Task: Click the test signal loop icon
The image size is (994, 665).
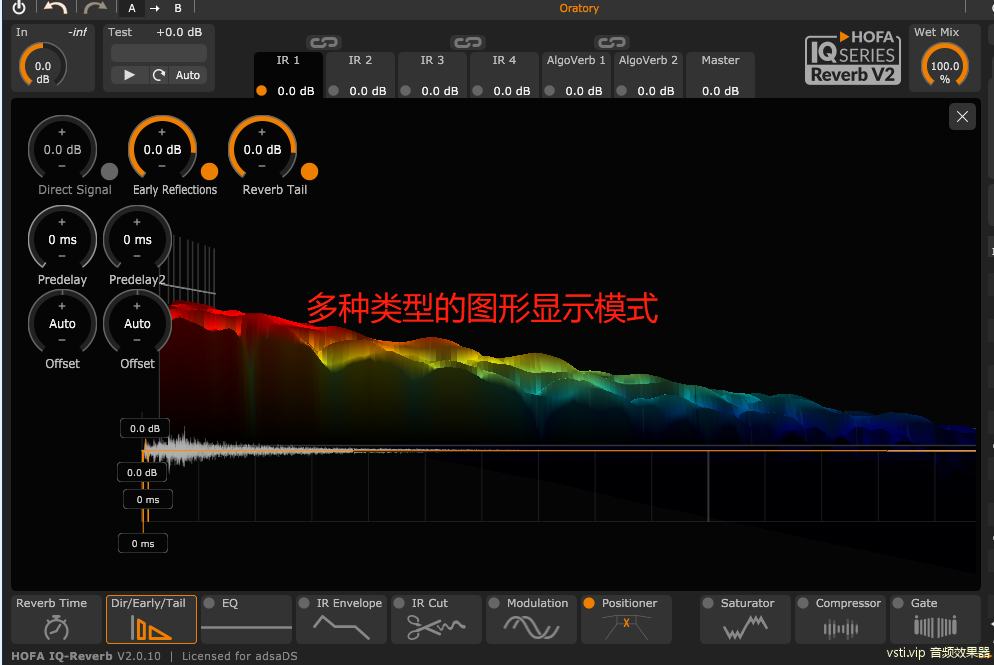Action: coord(158,75)
